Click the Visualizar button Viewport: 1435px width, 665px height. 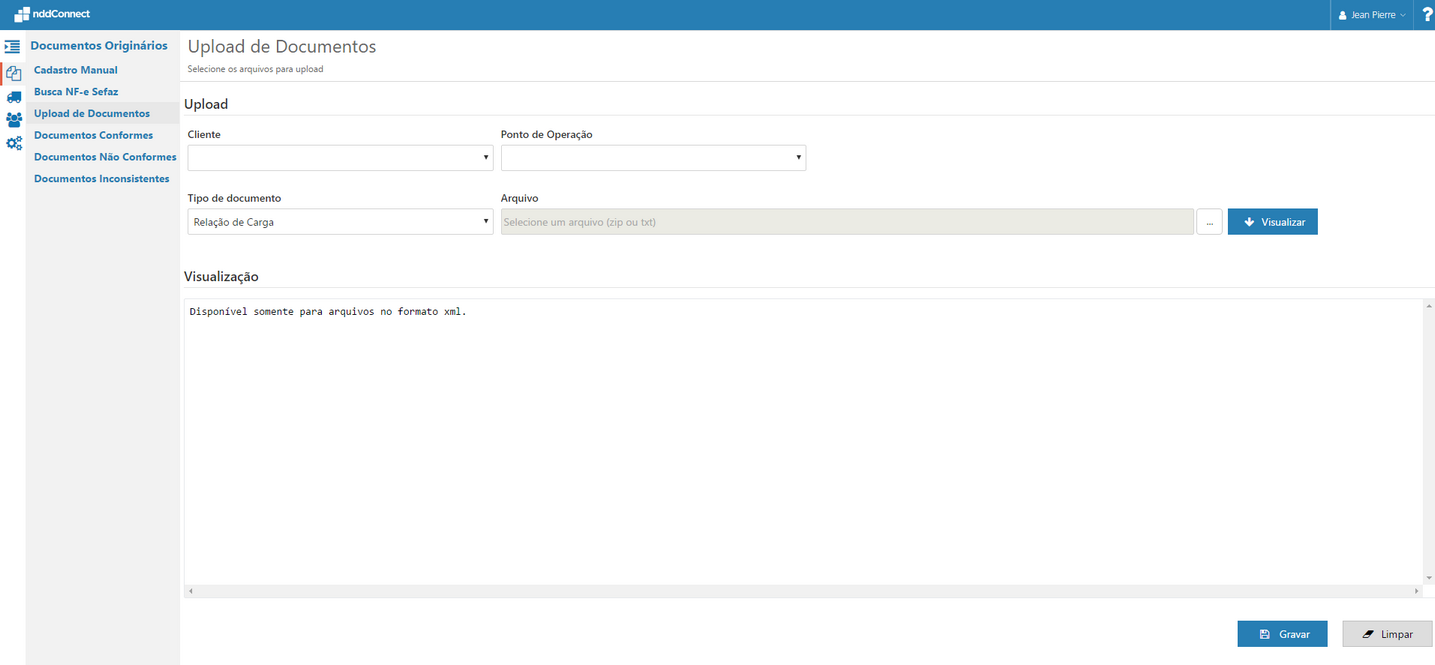pos(1272,222)
